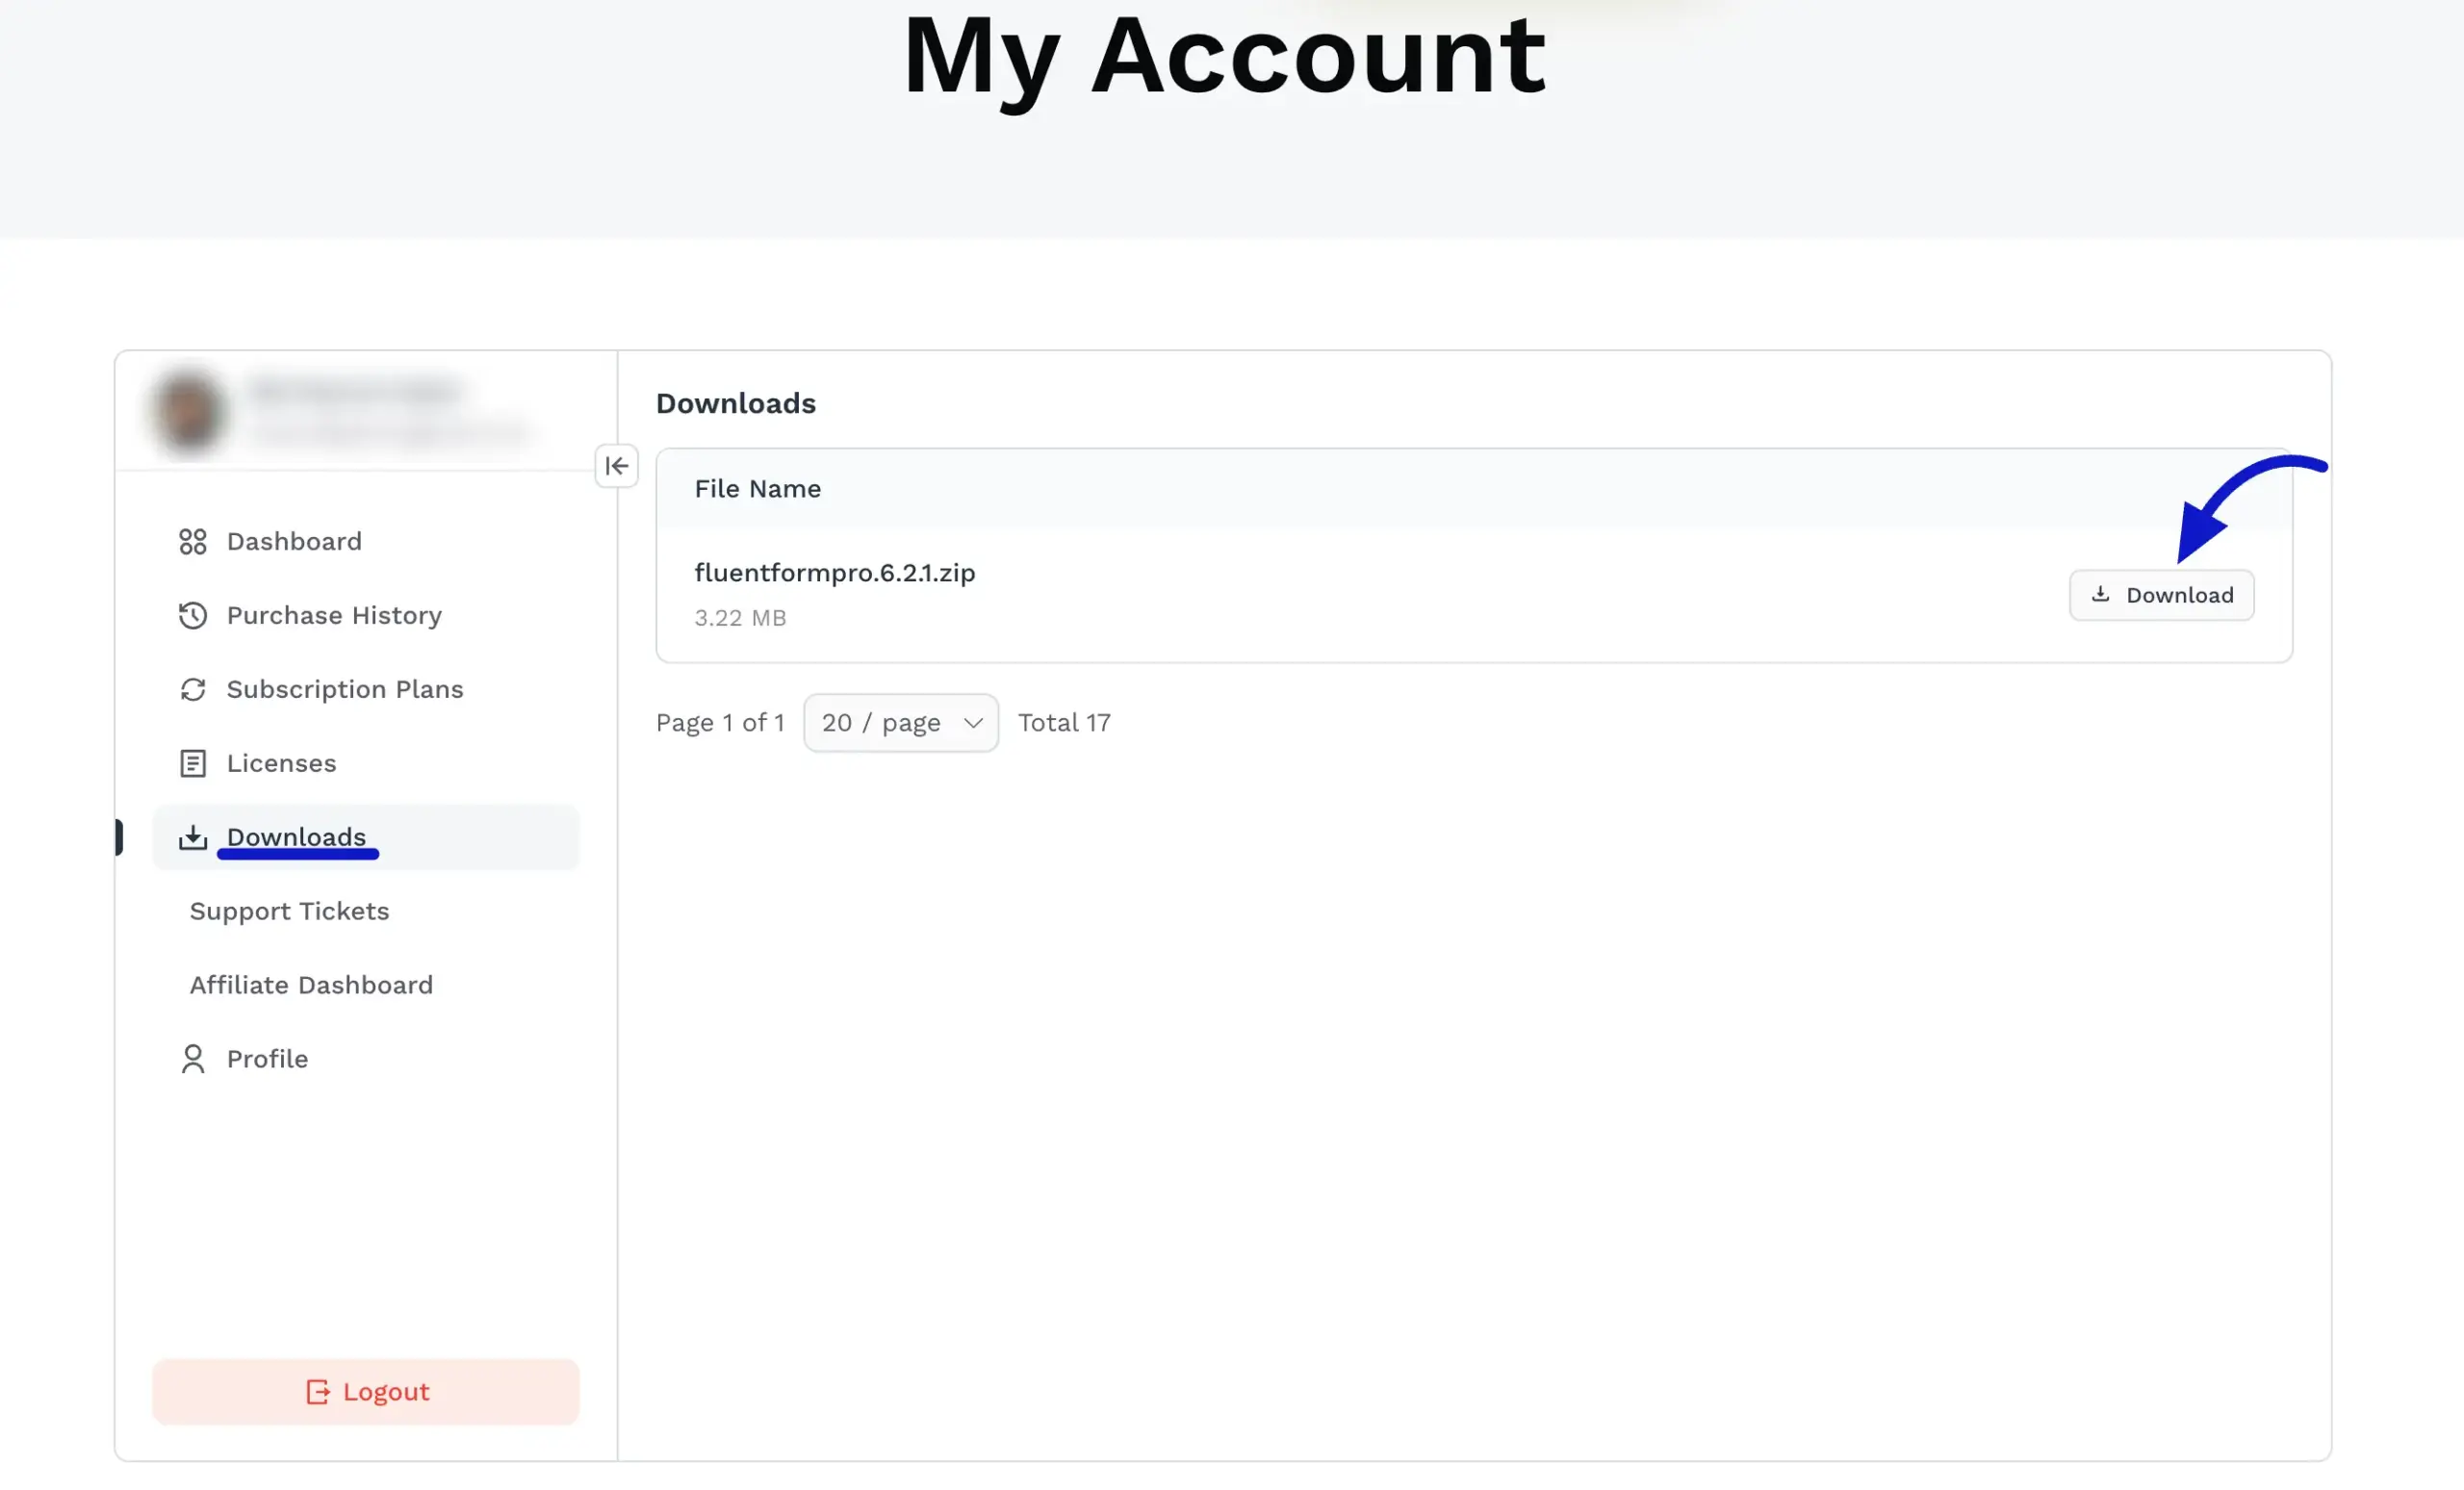The height and width of the screenshot is (1490, 2464).
Task: Click the Logout door icon
Action: click(317, 1391)
